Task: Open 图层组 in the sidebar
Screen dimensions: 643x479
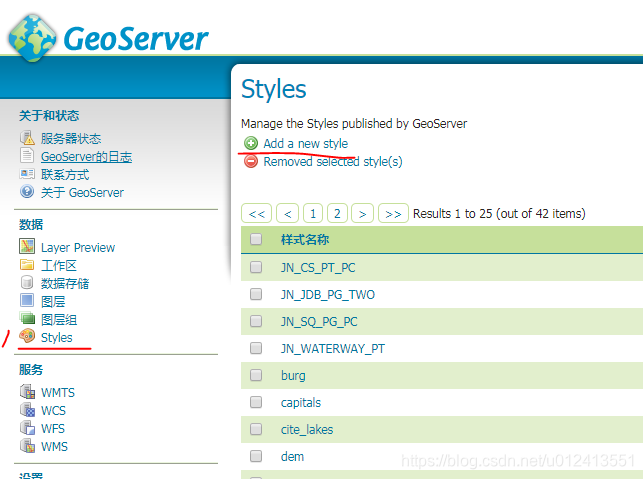Action: (59, 319)
